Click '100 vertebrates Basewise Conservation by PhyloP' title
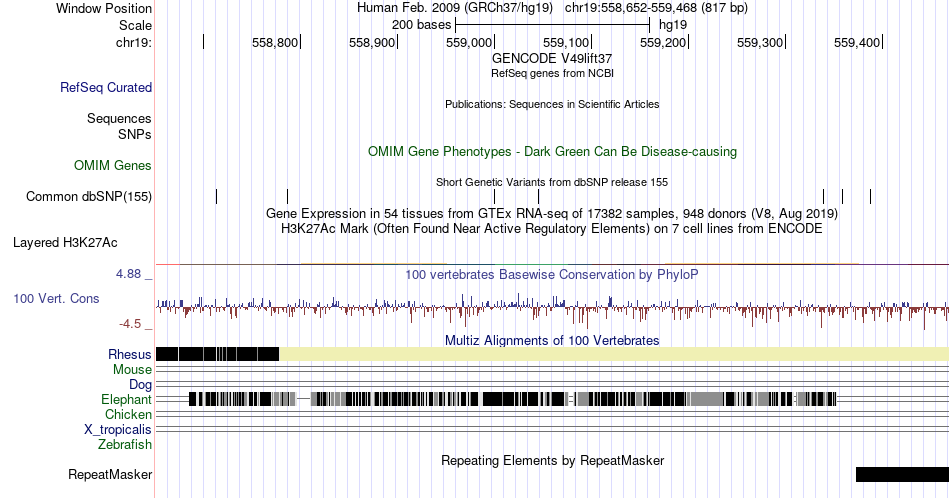The height and width of the screenshot is (498, 950). (552, 274)
